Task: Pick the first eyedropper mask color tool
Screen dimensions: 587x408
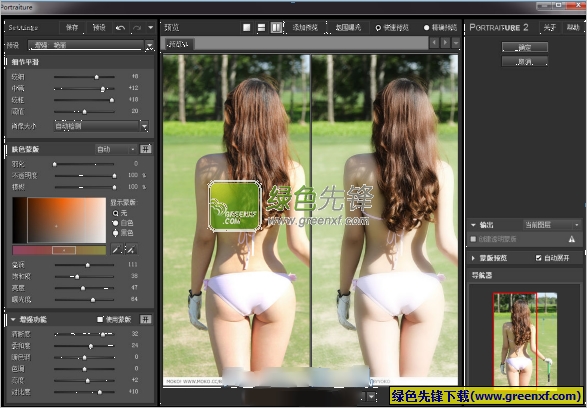Action: click(x=117, y=249)
